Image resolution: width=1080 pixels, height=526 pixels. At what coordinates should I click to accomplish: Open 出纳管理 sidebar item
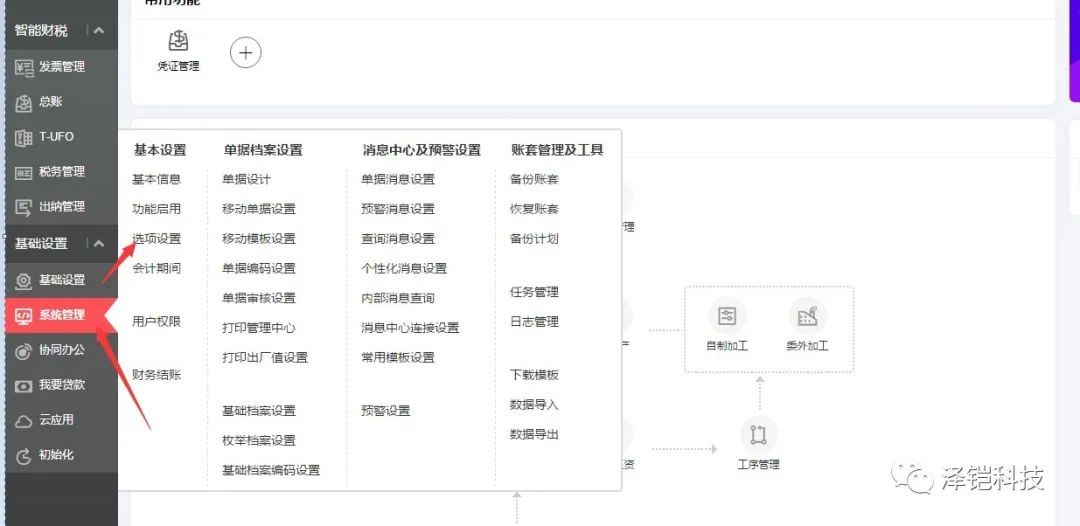(x=61, y=207)
